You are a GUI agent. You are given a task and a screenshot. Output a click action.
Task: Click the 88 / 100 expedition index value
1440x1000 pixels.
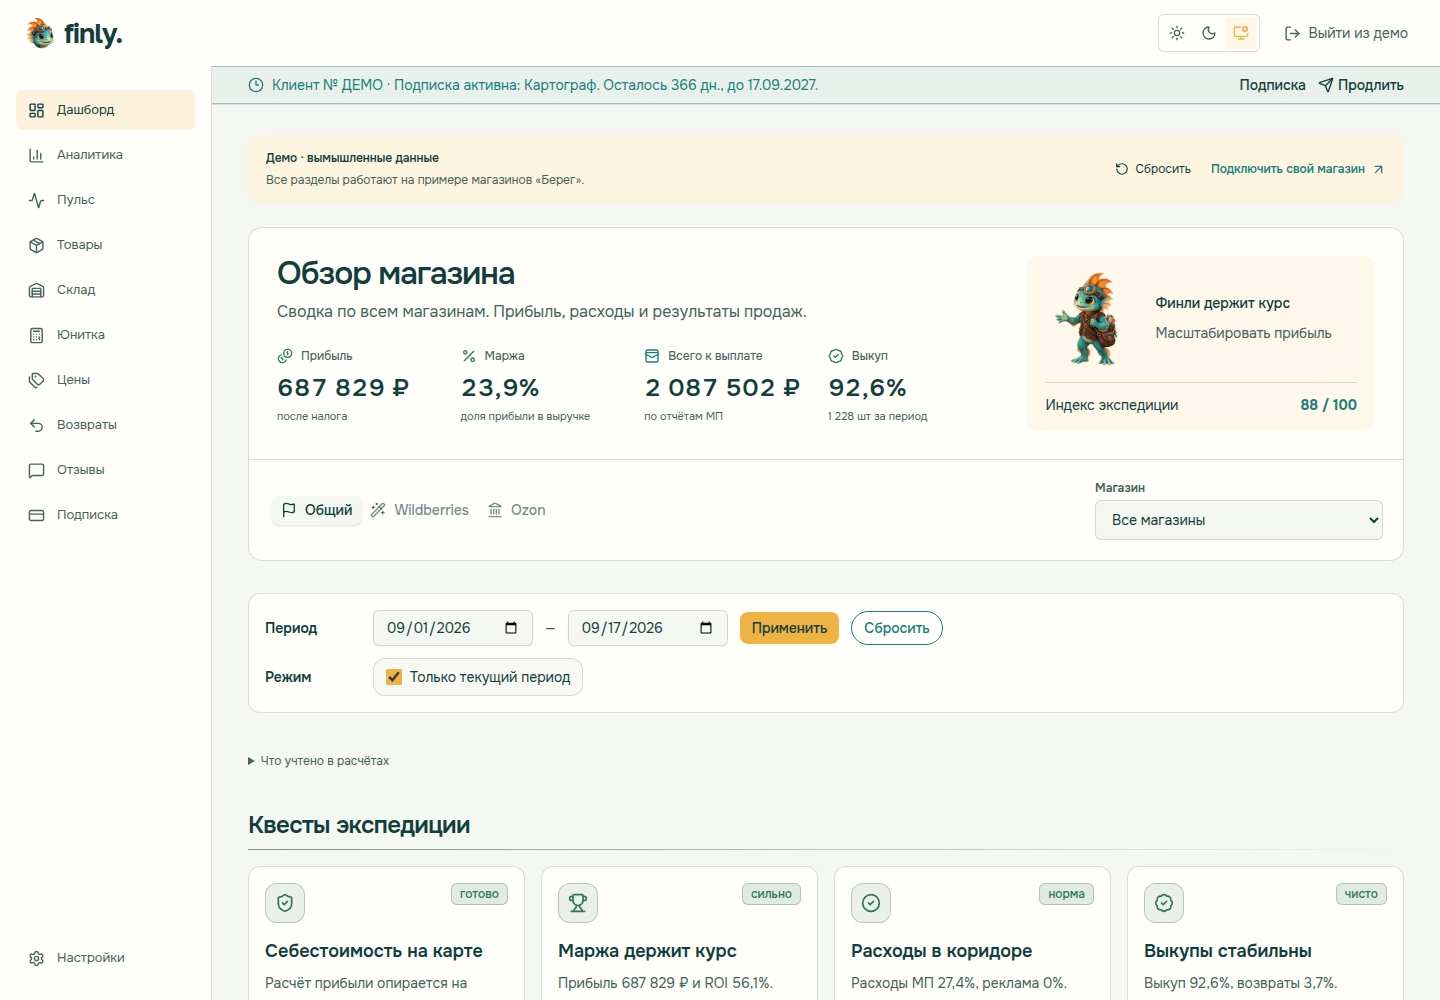[1328, 405]
